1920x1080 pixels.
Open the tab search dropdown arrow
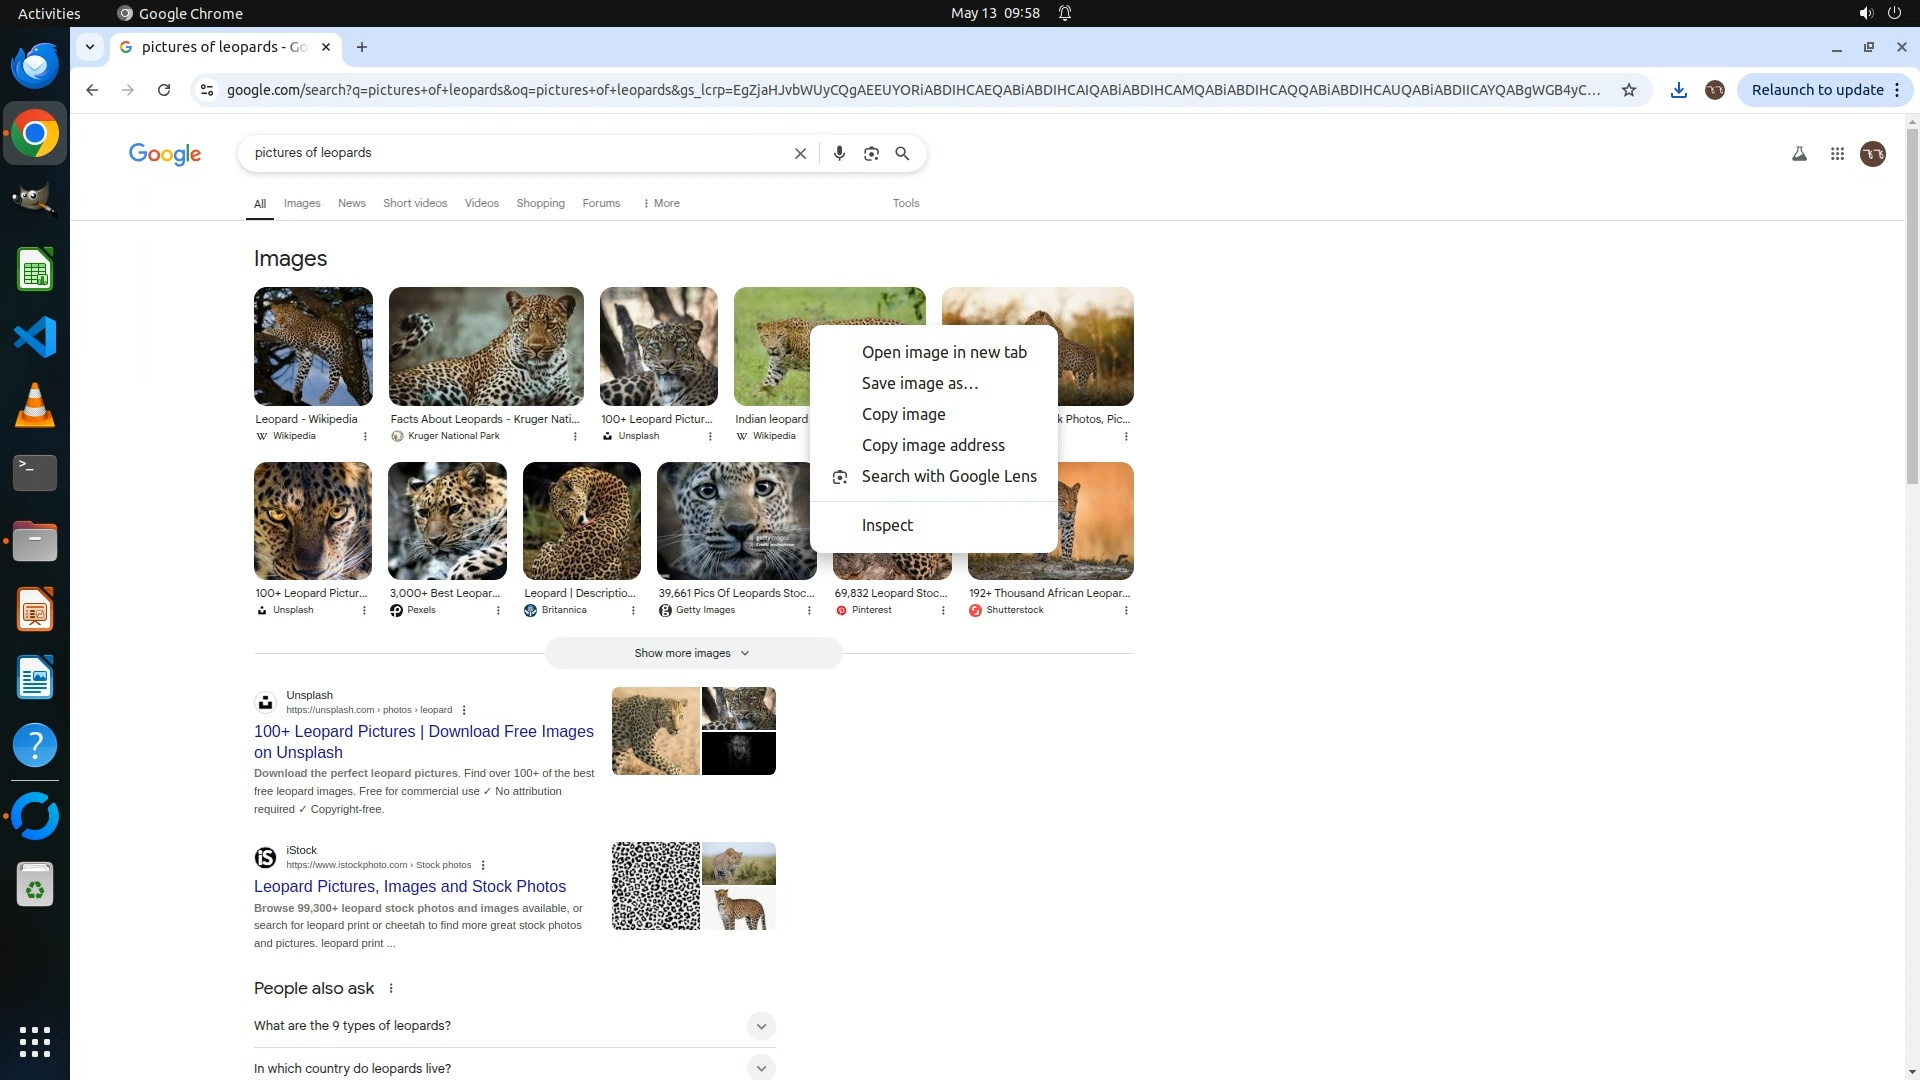[x=90, y=47]
